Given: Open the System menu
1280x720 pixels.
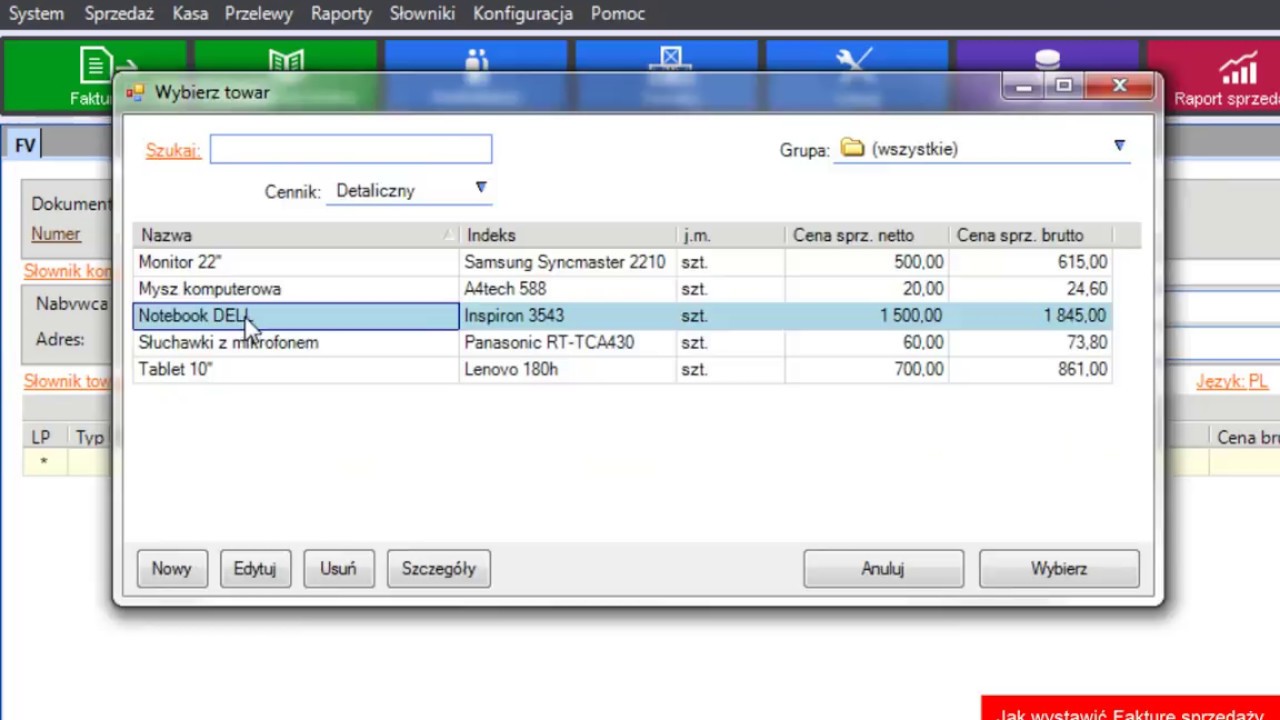Looking at the screenshot, I should tap(36, 14).
